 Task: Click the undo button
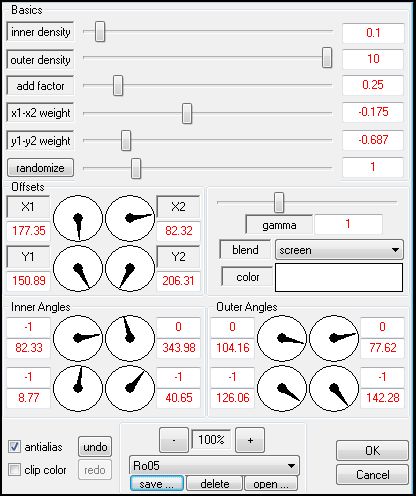[x=95, y=447]
